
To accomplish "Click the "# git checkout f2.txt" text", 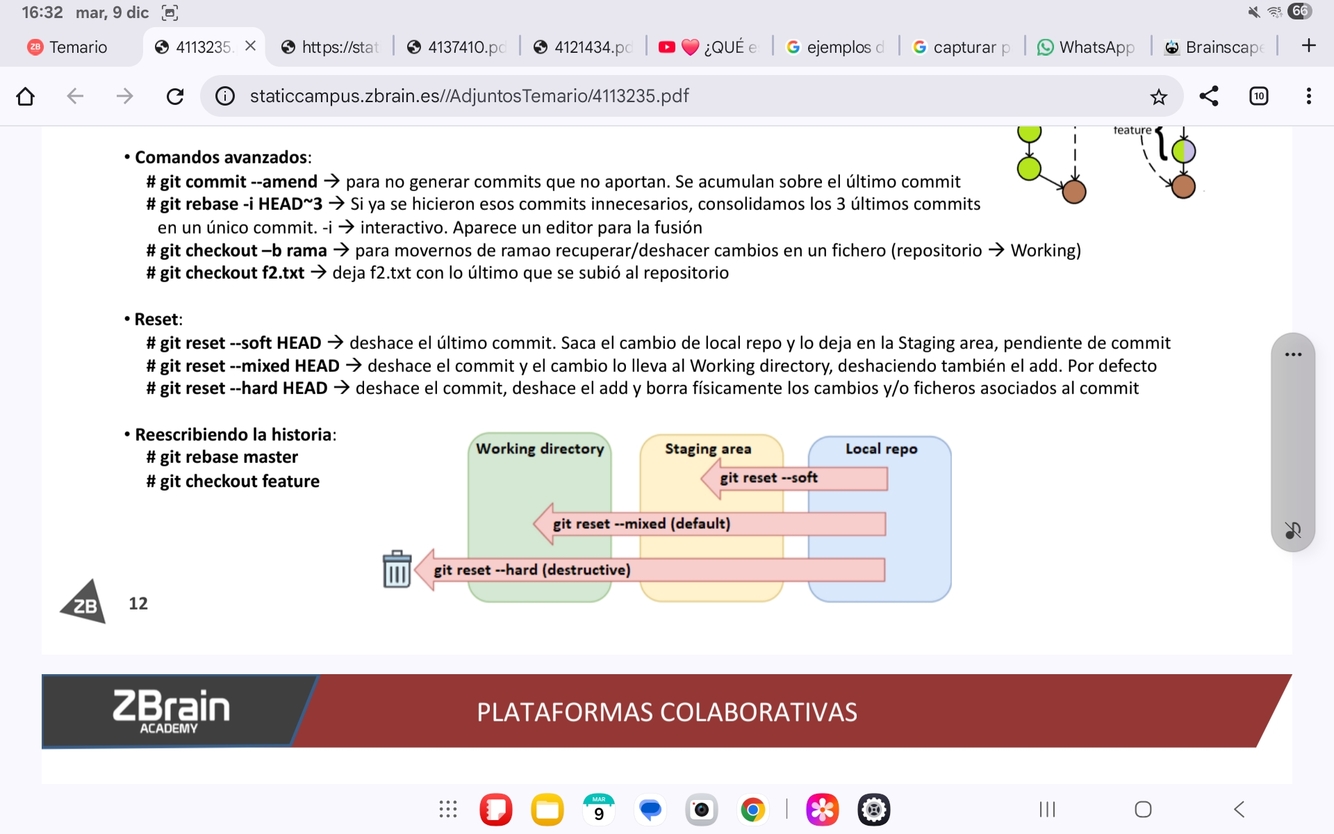I will coord(225,273).
